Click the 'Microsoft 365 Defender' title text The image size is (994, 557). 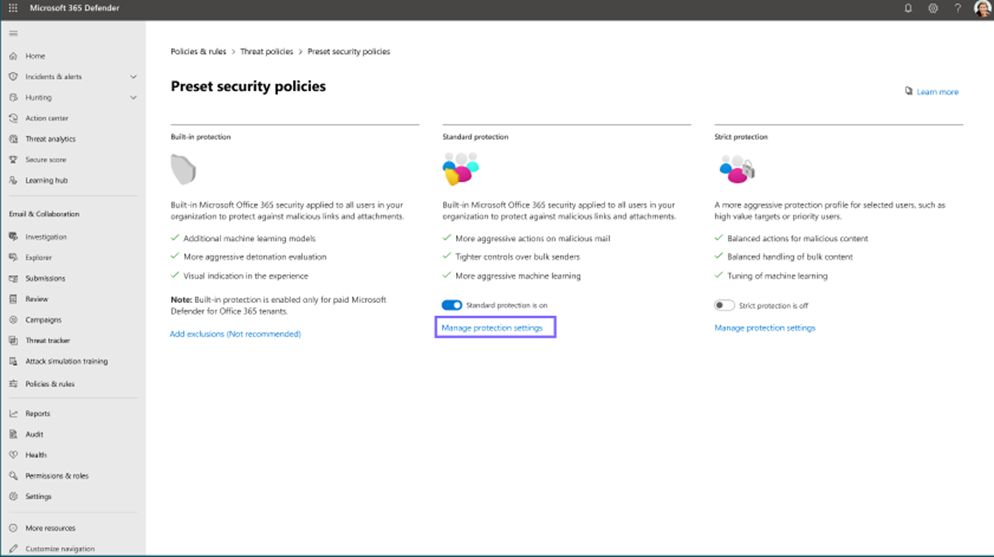[74, 8]
